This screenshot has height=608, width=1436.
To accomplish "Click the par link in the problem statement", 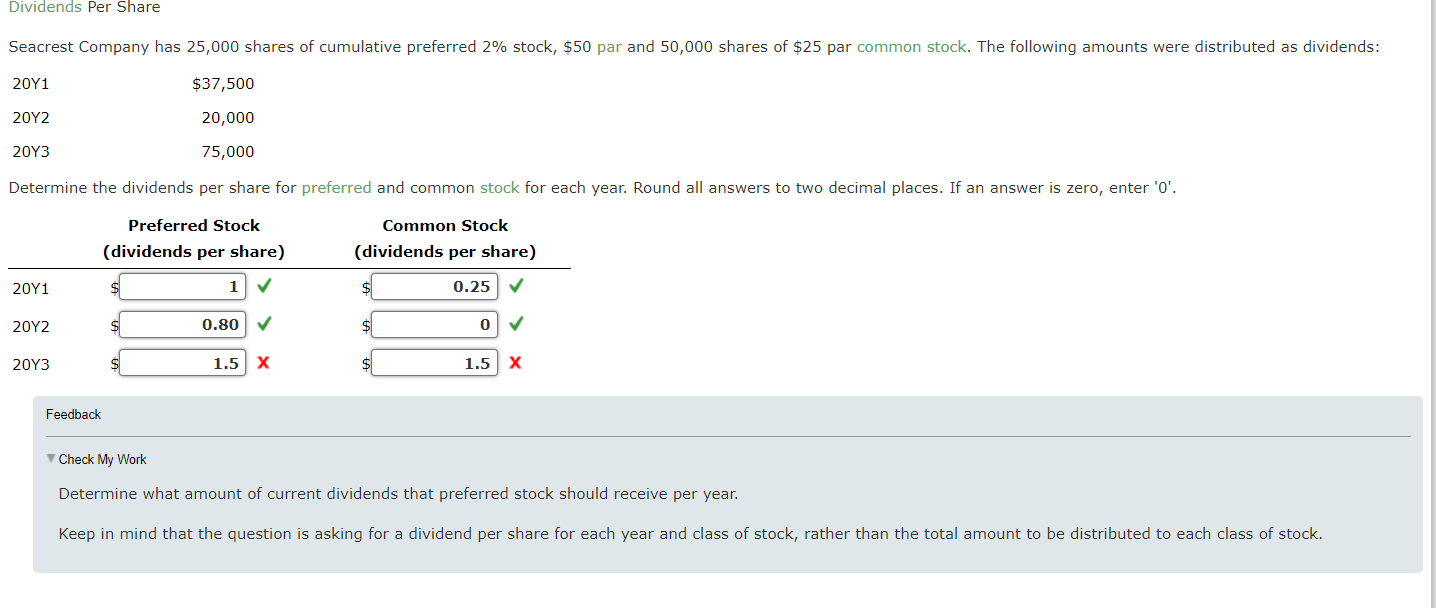I will [611, 46].
